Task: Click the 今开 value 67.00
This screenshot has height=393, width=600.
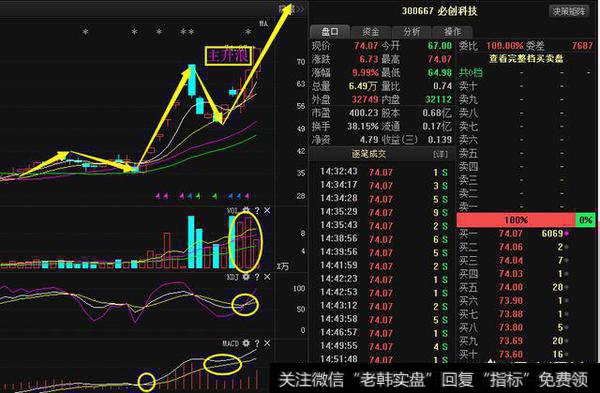Action: 440,46
